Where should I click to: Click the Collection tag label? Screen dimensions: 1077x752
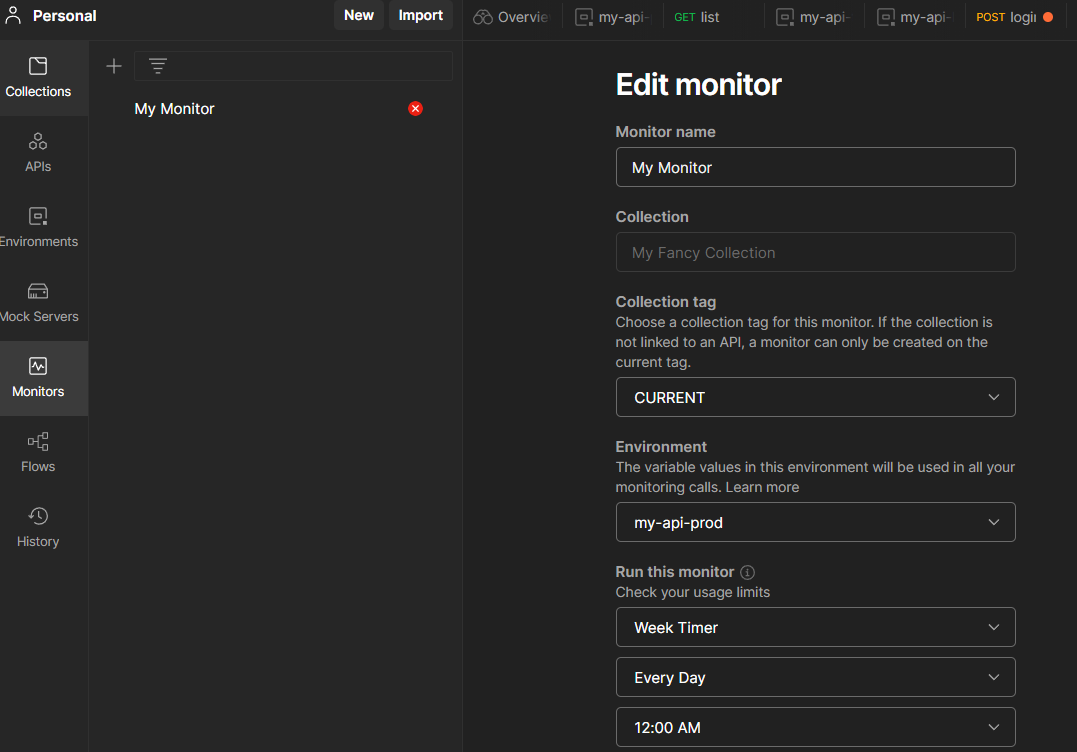[x=666, y=301]
